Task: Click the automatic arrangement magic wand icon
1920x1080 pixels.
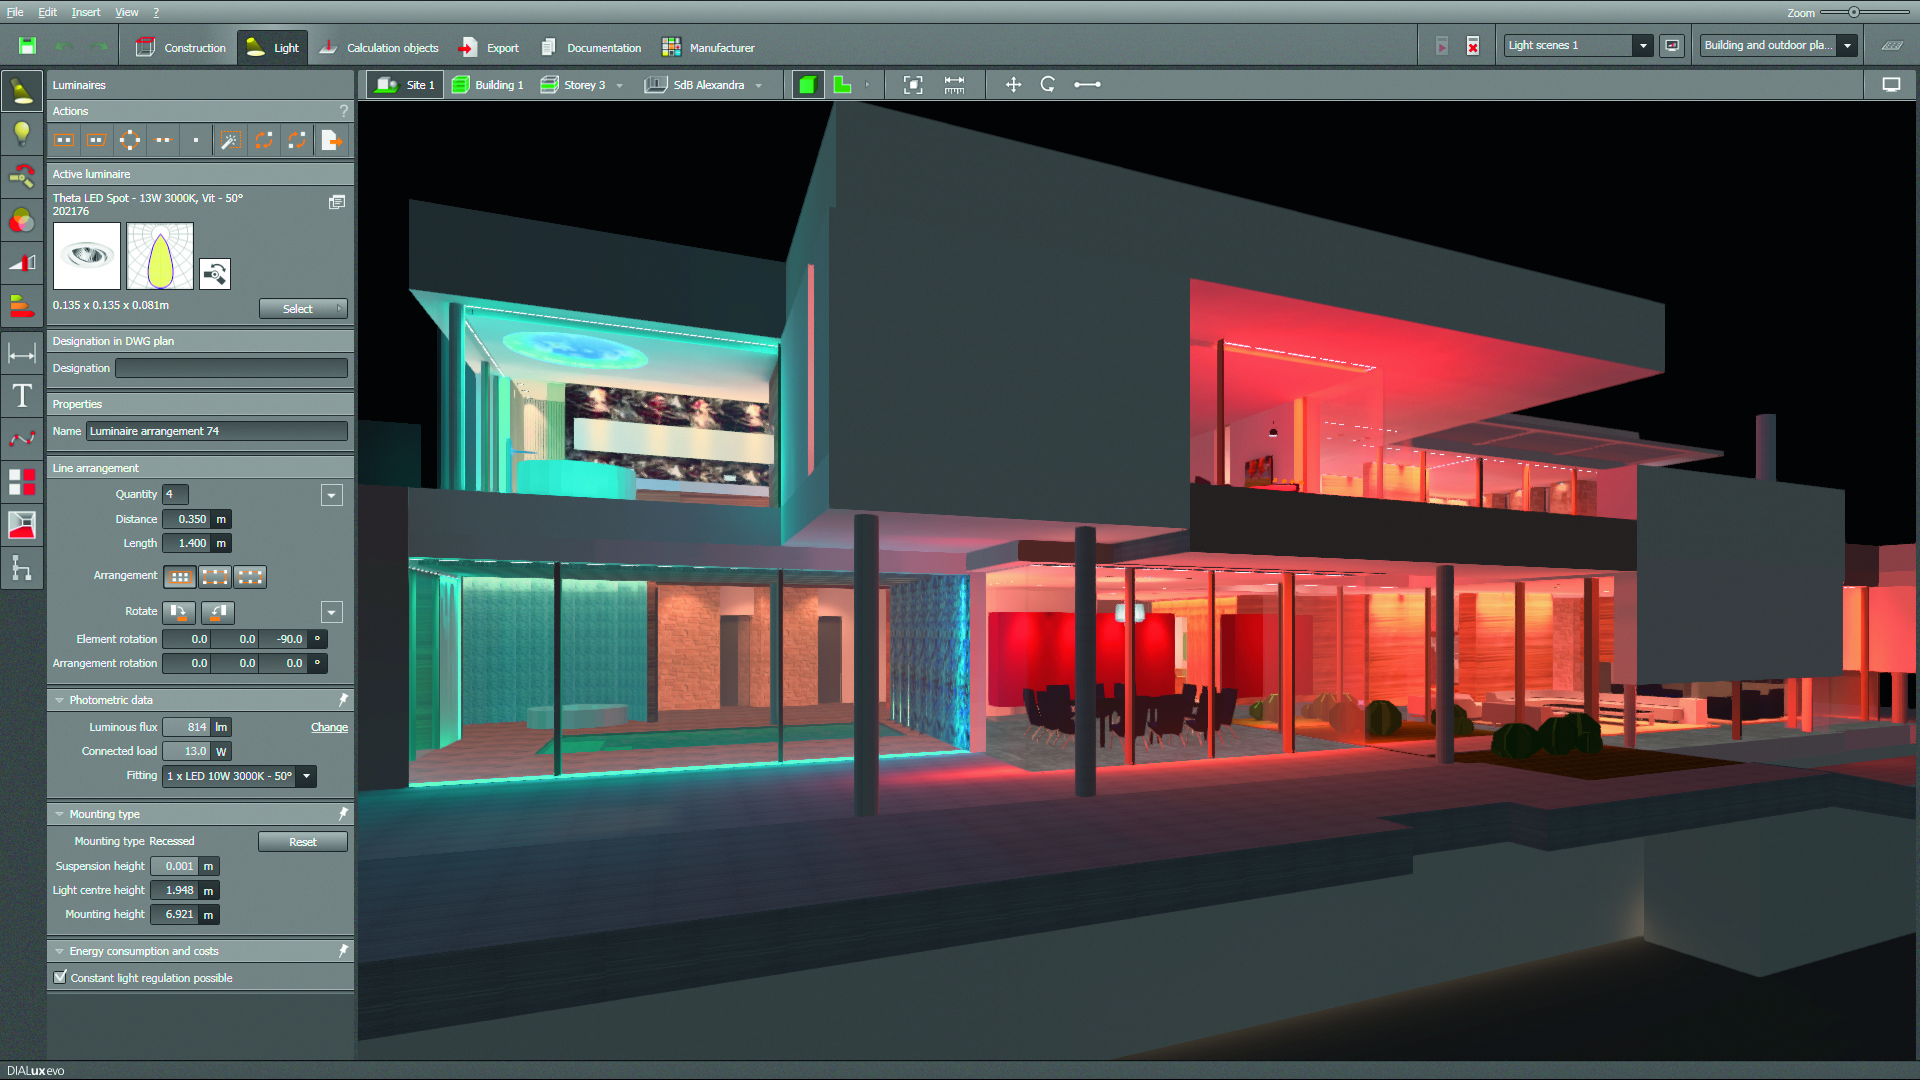Action: tap(230, 140)
